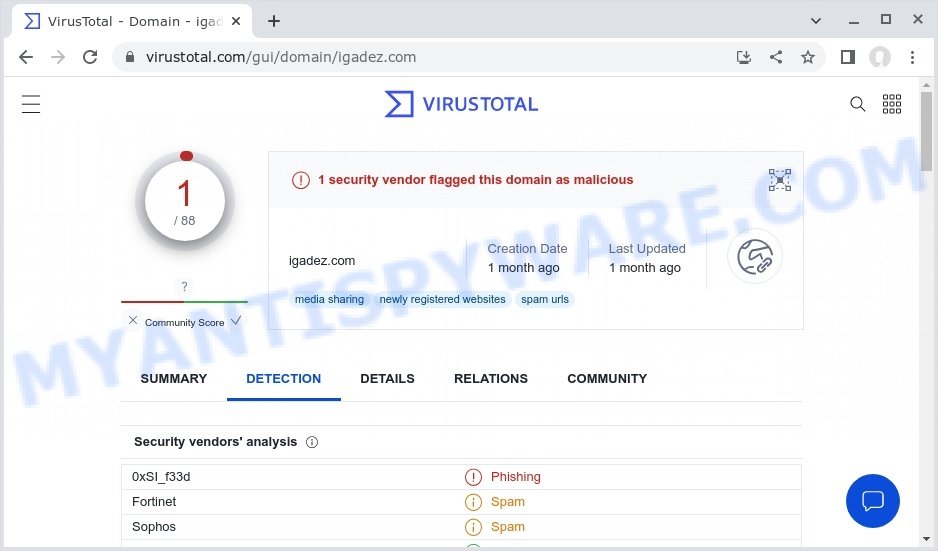This screenshot has height=551, width=938.
Task: Select the DETECTION tab
Action: pyautogui.click(x=284, y=379)
